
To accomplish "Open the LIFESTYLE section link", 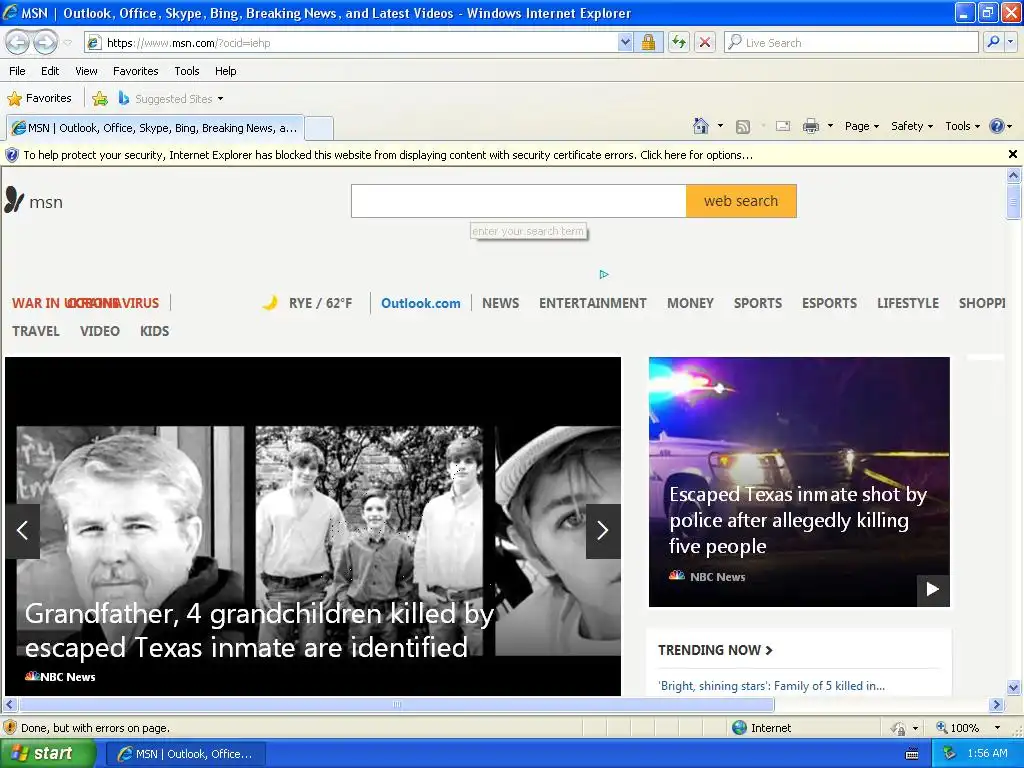I will (x=908, y=303).
